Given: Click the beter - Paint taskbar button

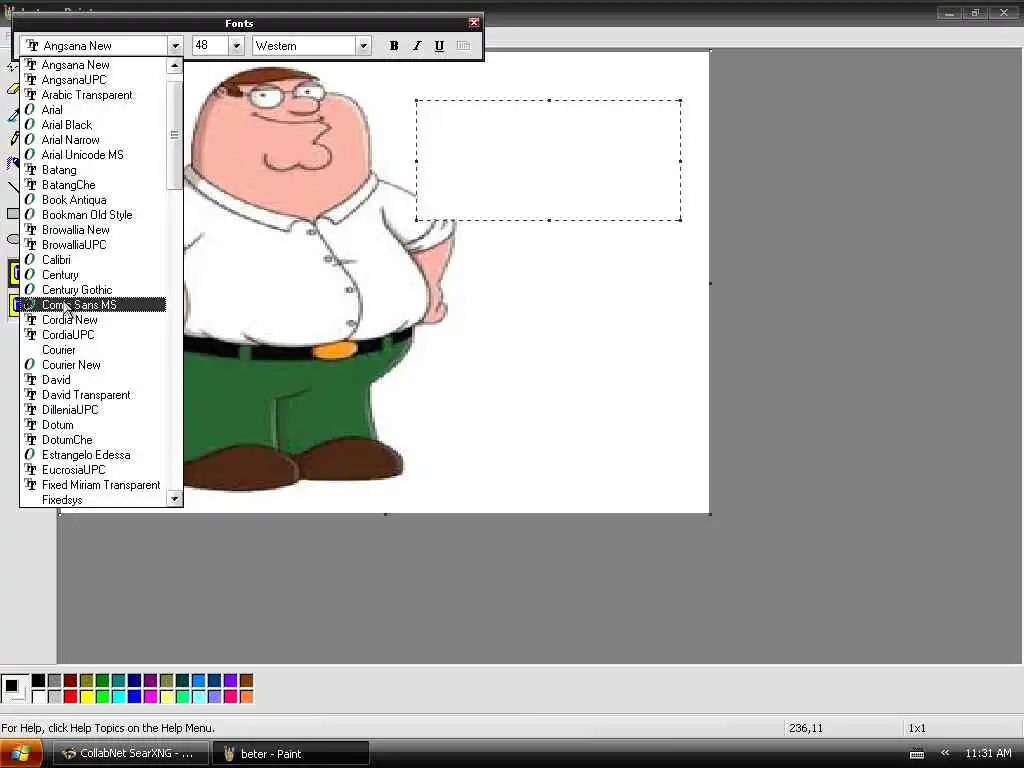Looking at the screenshot, I should 291,753.
